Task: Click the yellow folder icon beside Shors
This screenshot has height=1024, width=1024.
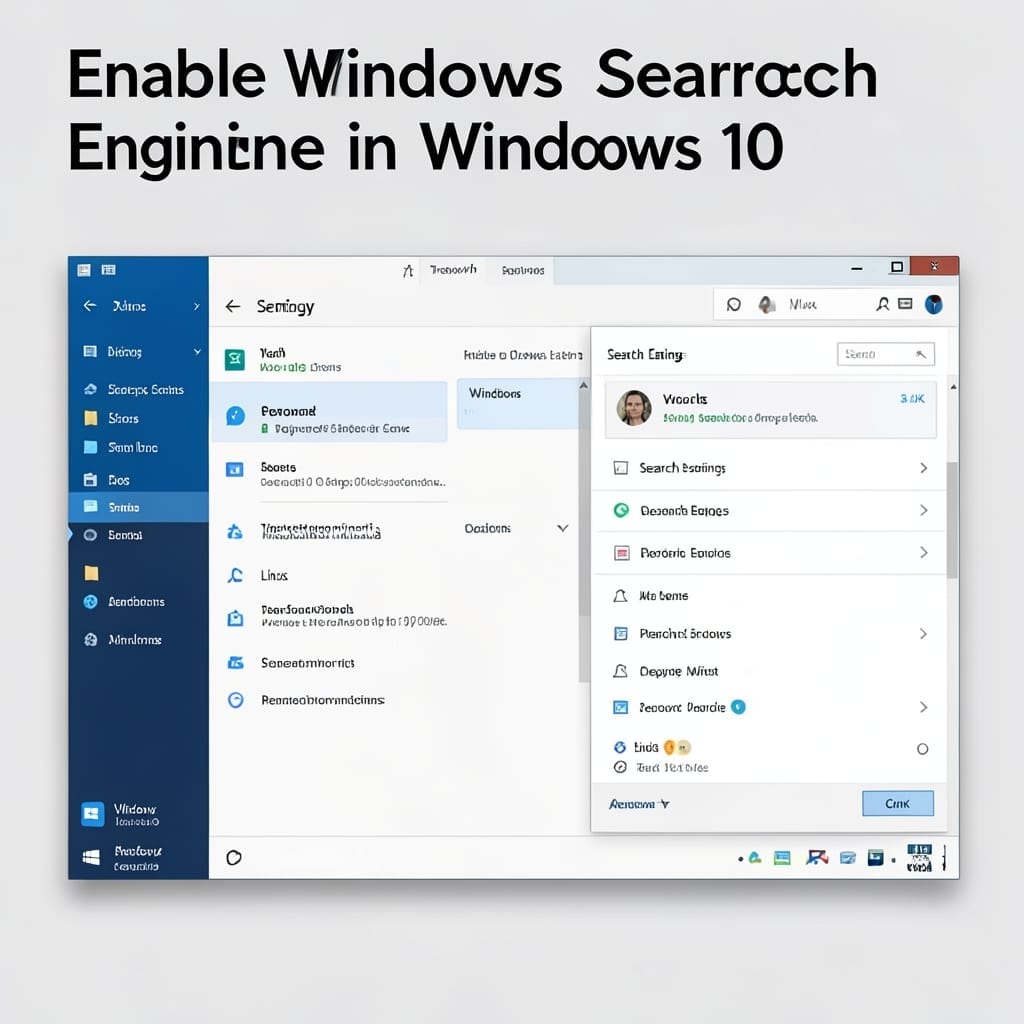Action: point(91,418)
